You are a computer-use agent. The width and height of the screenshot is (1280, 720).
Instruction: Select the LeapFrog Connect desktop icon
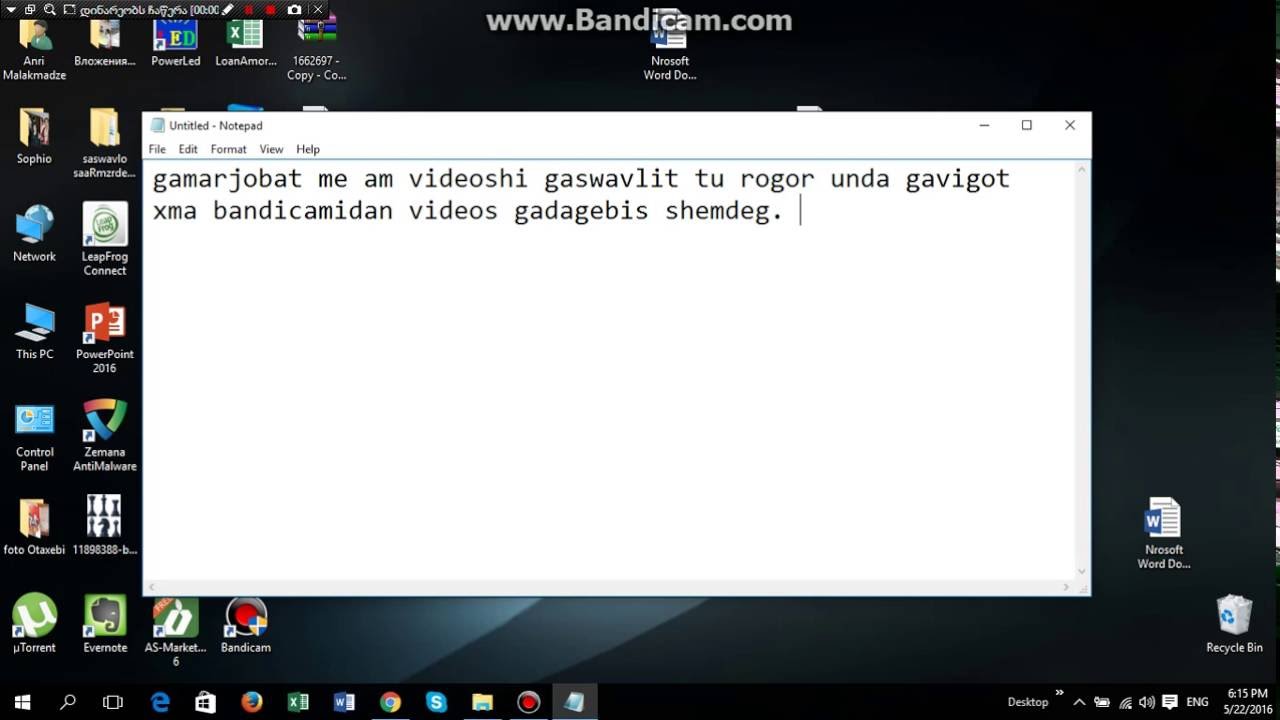[x=105, y=240]
